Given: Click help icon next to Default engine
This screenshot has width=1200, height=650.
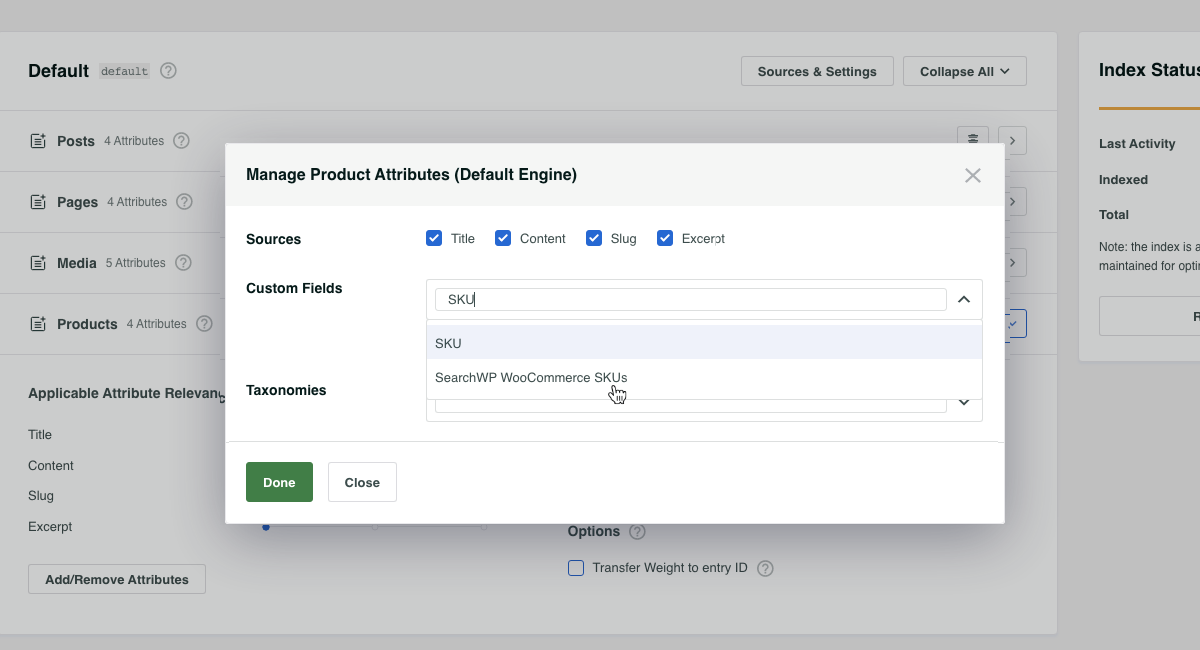Looking at the screenshot, I should pos(168,71).
